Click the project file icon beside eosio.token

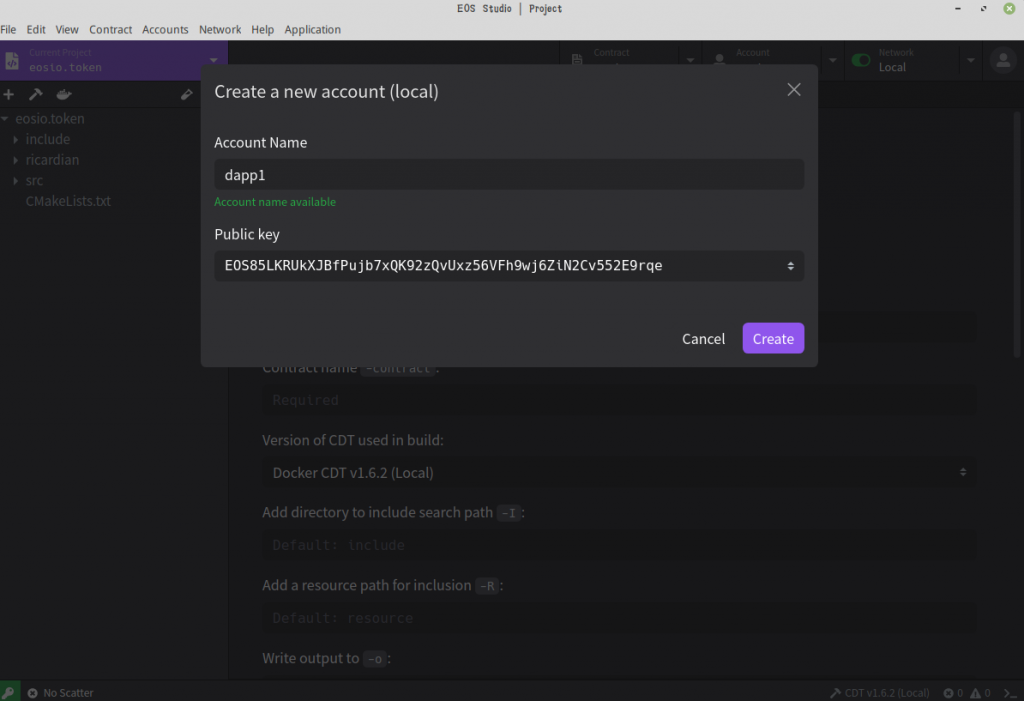click(12, 61)
